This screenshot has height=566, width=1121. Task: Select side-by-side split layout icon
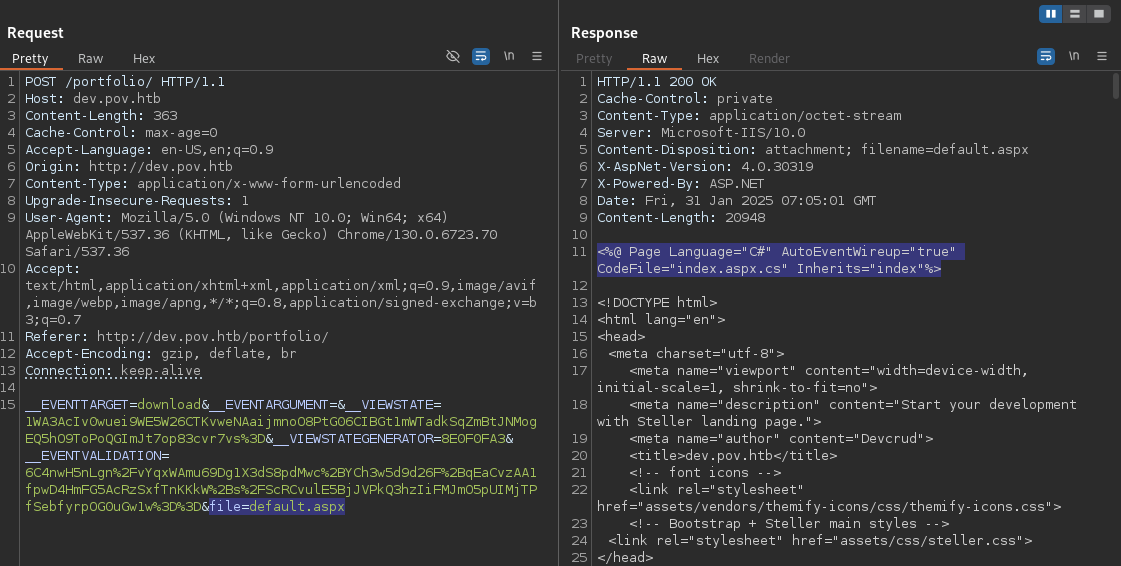point(1051,14)
